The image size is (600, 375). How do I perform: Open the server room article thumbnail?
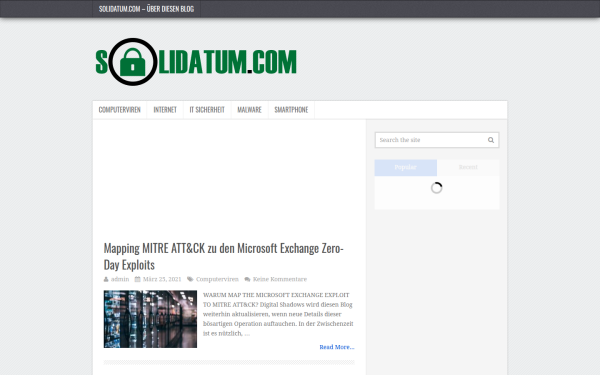[x=150, y=319]
